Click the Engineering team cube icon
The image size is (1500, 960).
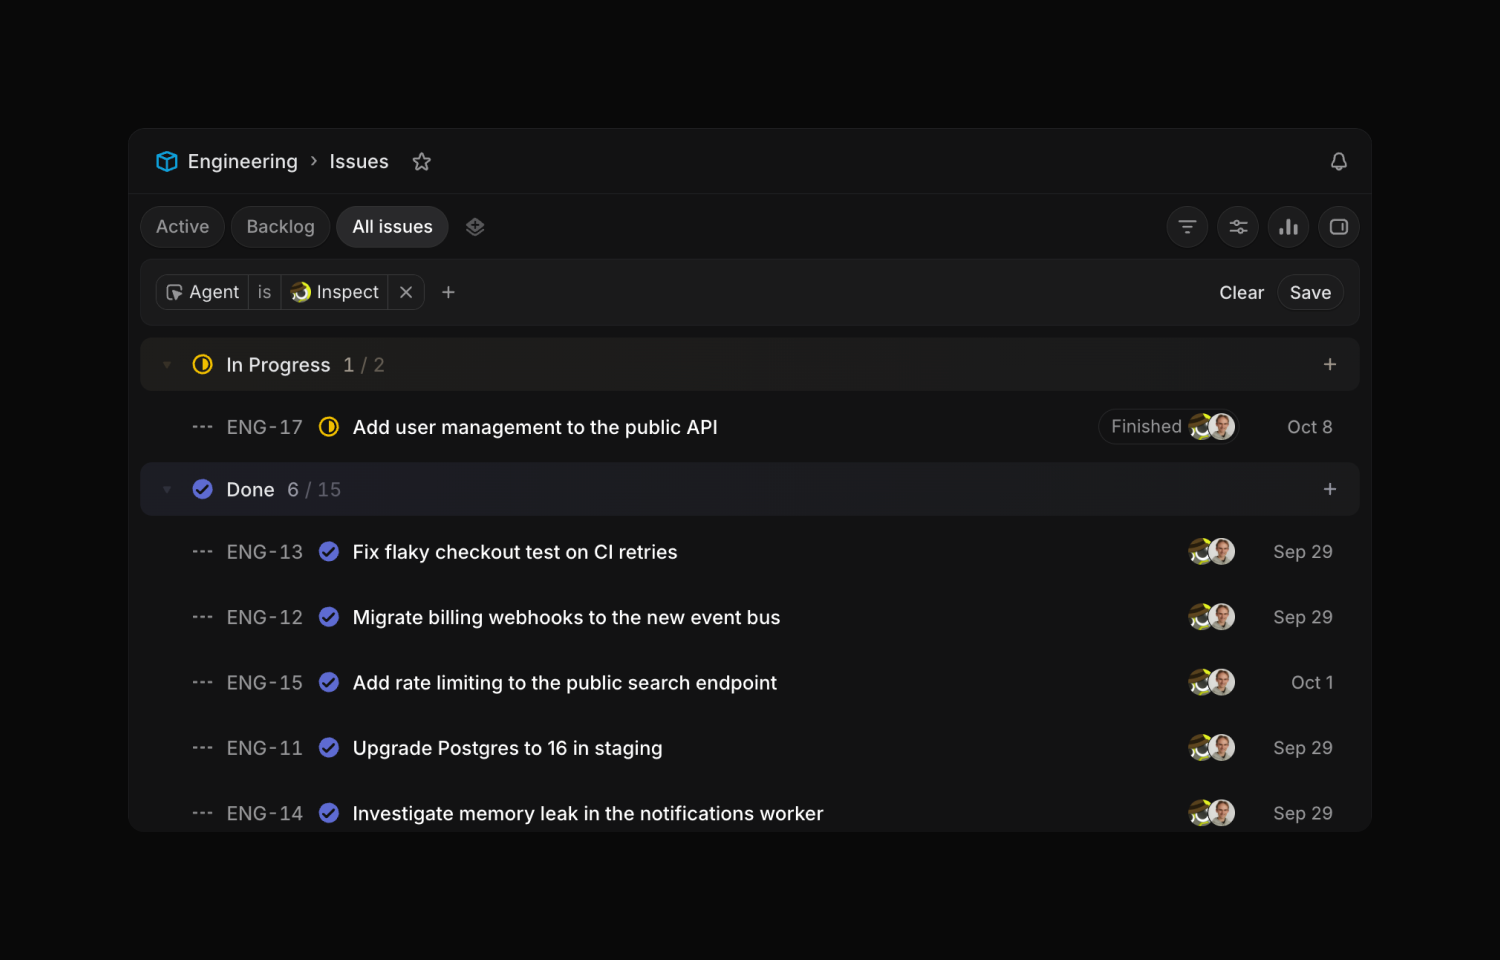click(x=167, y=162)
